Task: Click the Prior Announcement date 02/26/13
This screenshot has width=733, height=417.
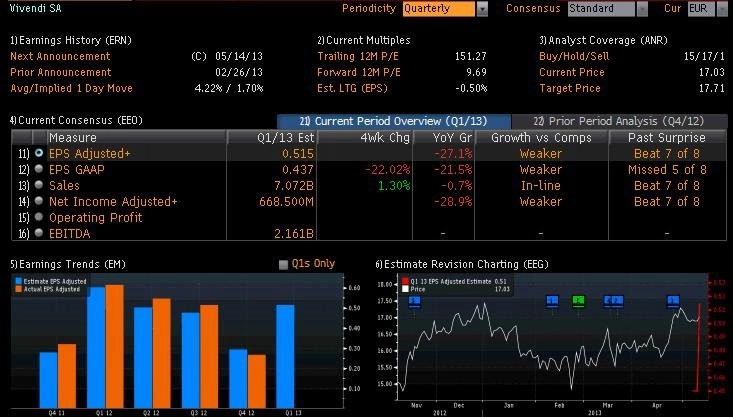Action: 238,72
